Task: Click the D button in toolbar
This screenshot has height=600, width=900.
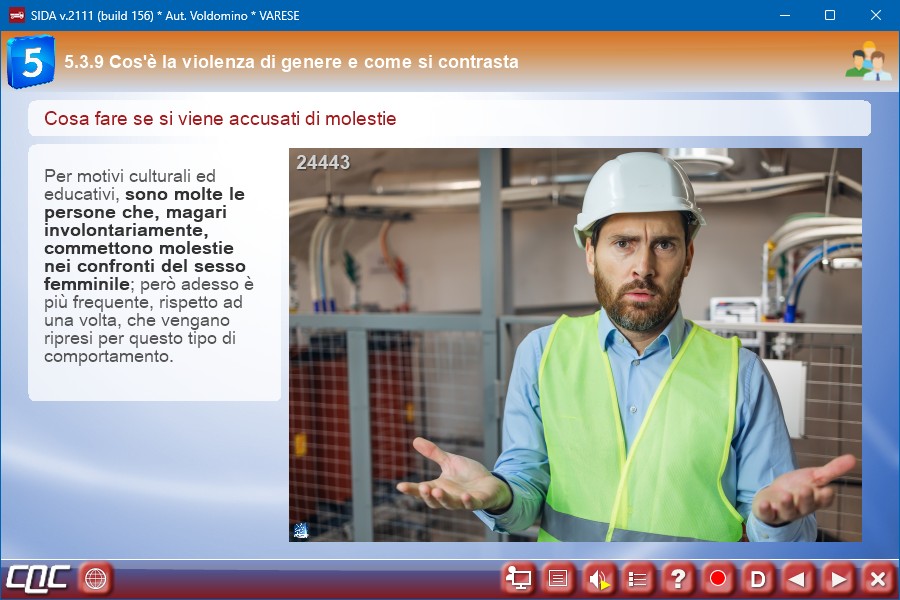Action: [758, 578]
